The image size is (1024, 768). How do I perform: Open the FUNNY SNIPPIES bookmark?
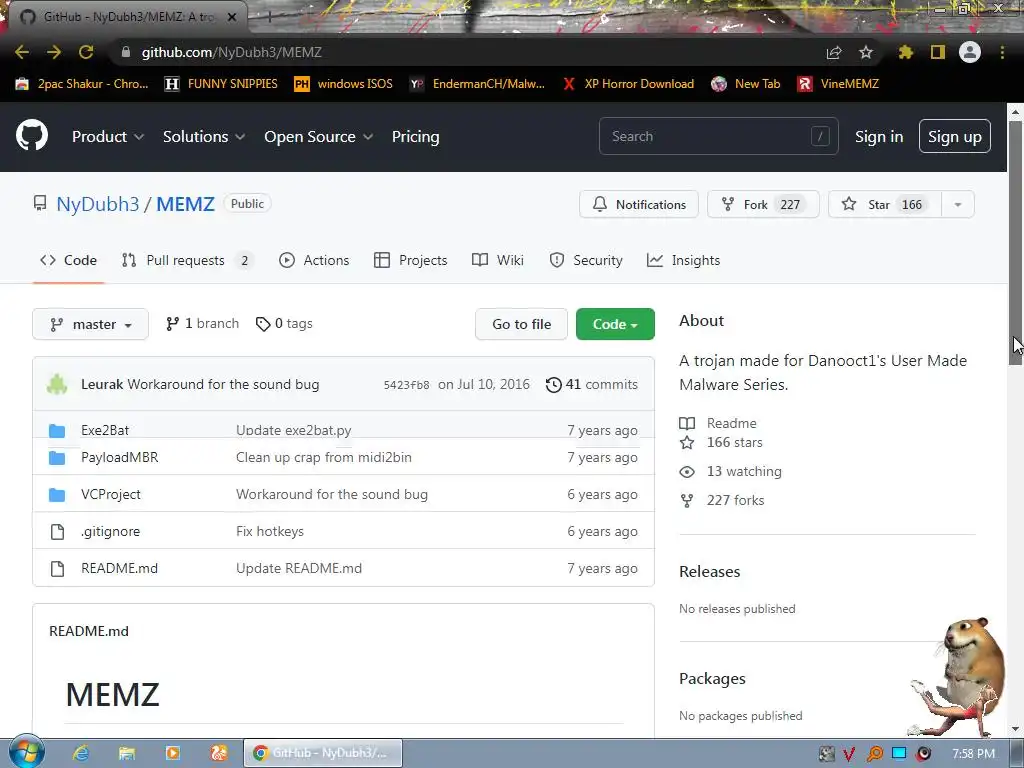(x=221, y=84)
